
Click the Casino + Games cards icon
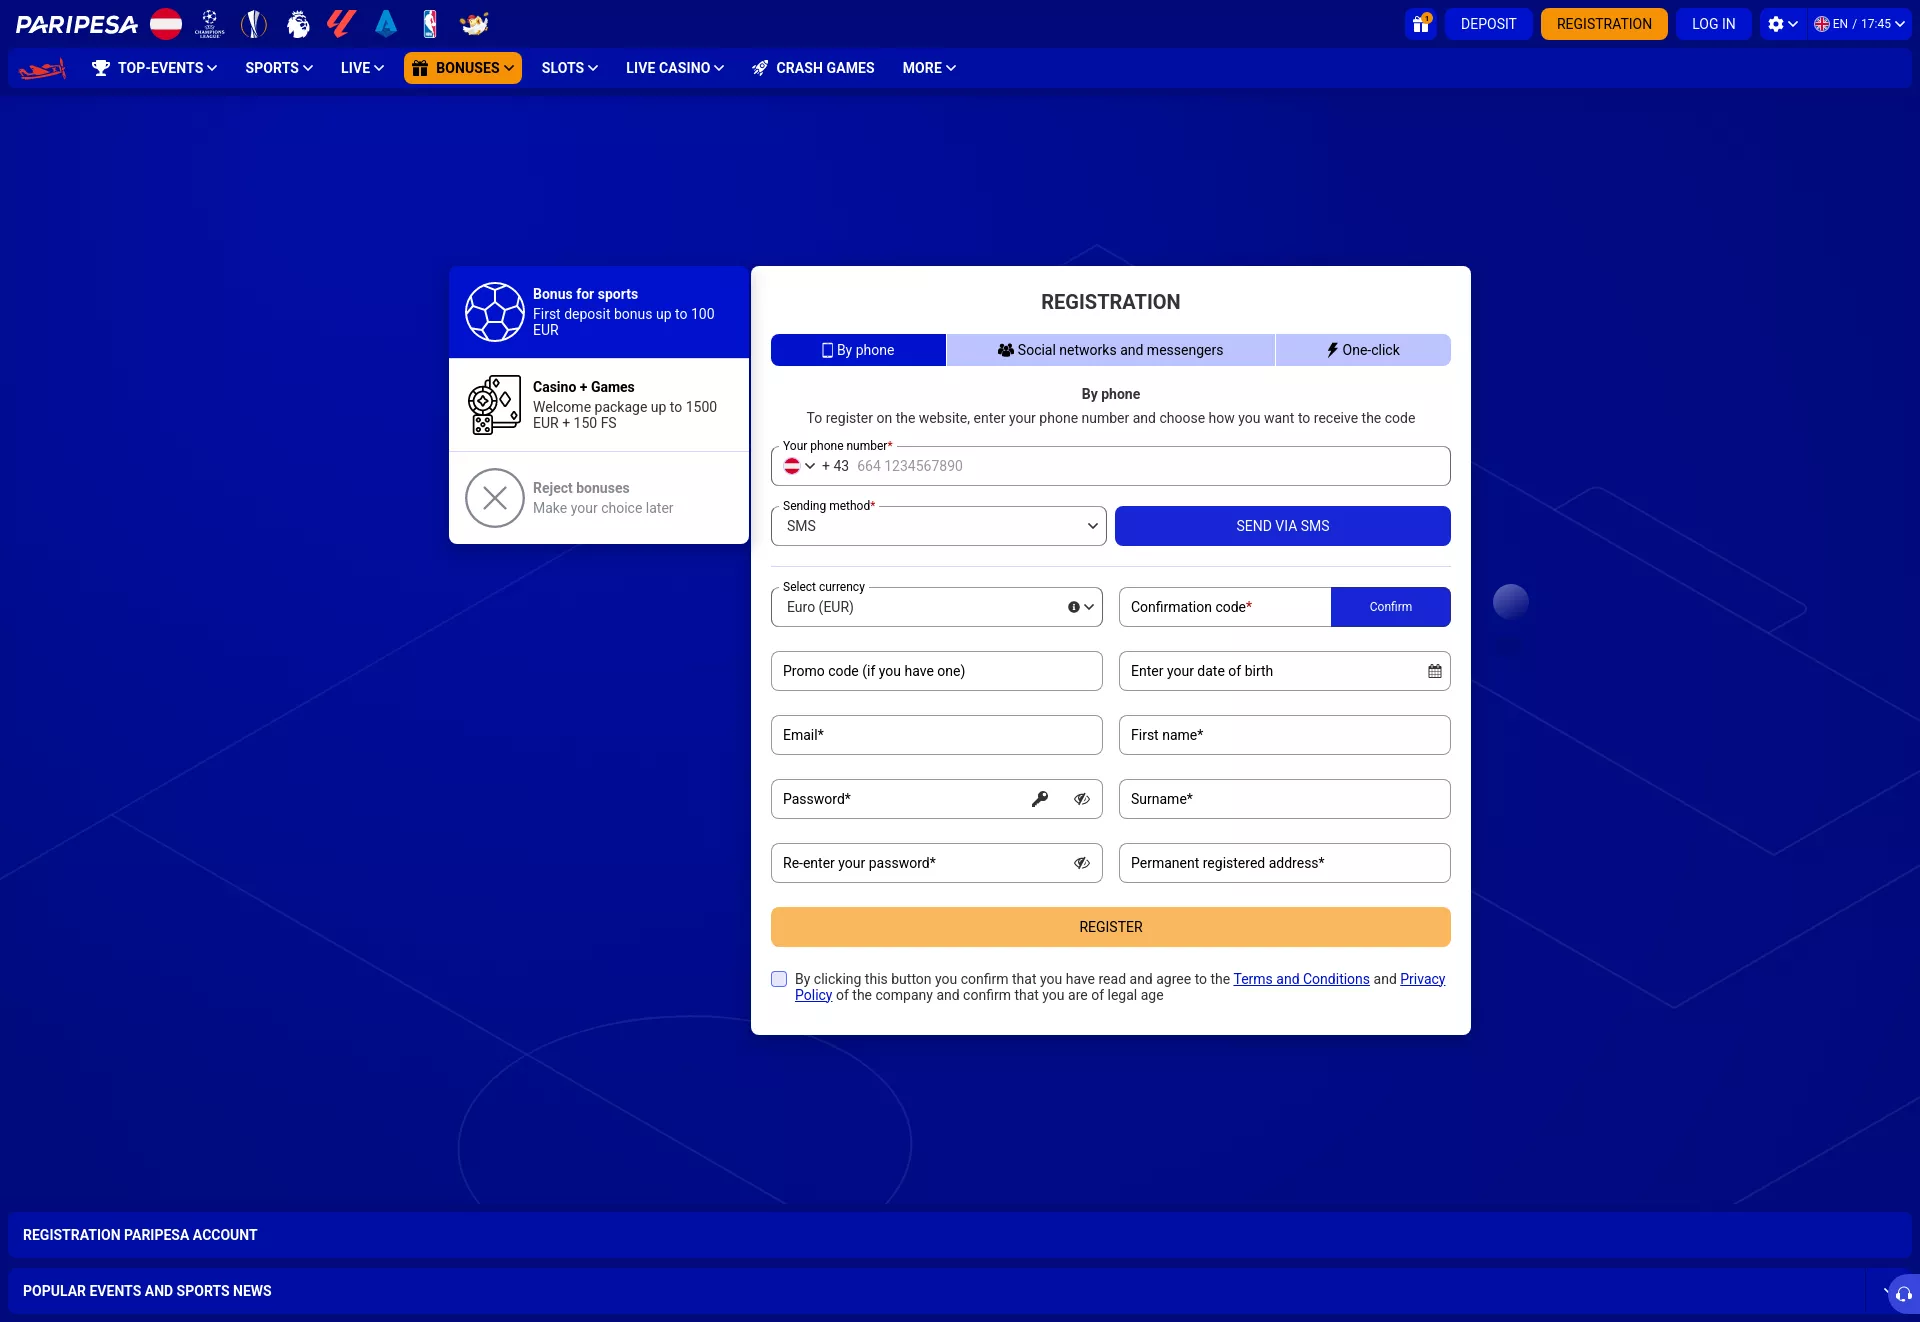click(495, 405)
